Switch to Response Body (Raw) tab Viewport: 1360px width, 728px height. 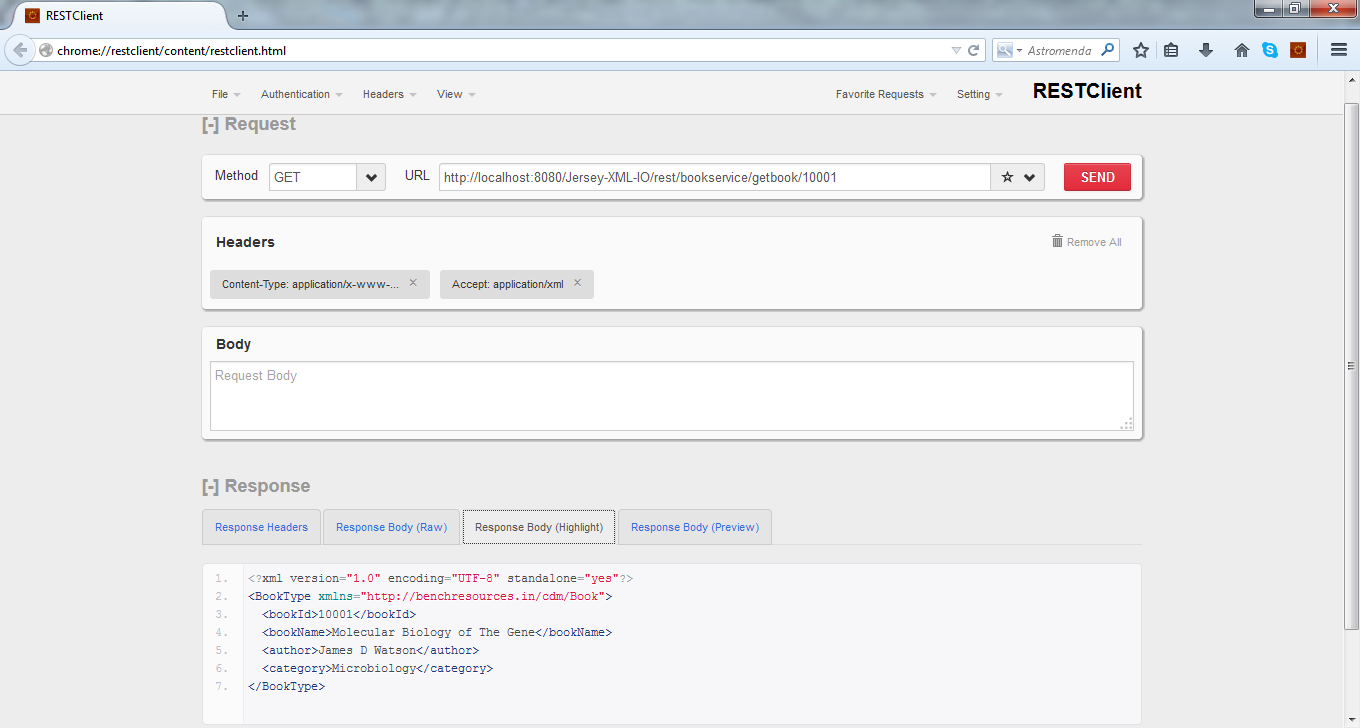[391, 527]
